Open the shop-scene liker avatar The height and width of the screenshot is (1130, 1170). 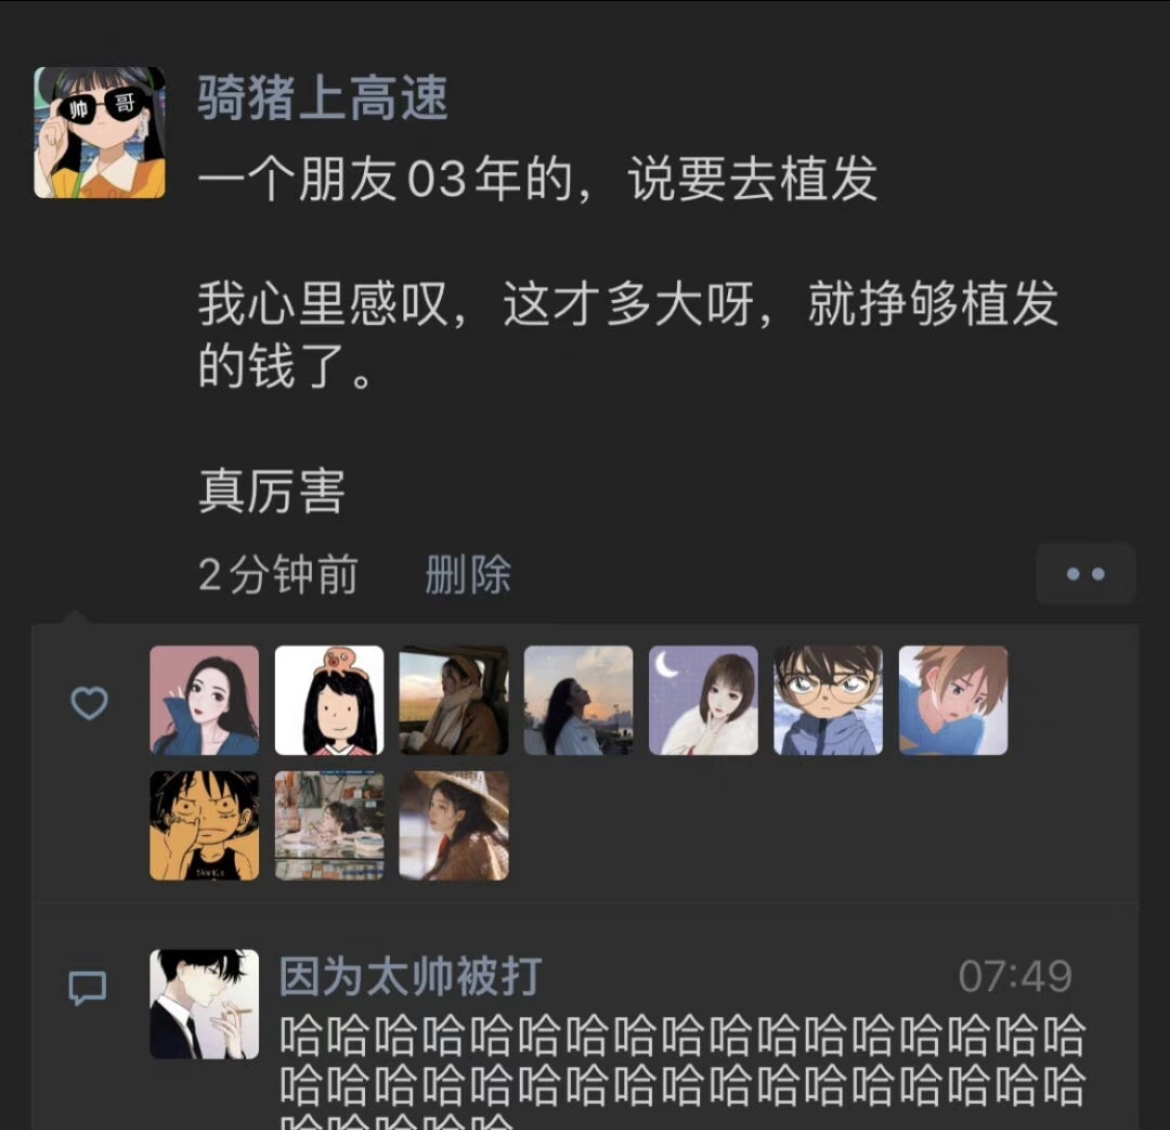click(x=329, y=825)
